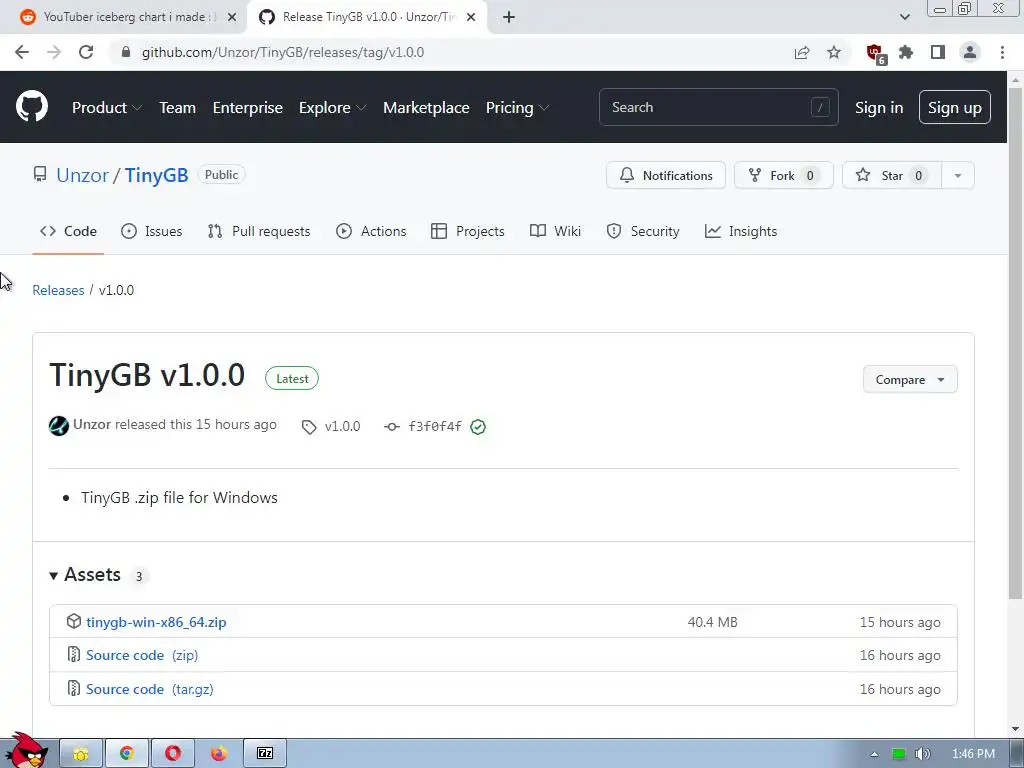Switch to the Code tab
Screen dimensions: 1024x768
pos(68,231)
